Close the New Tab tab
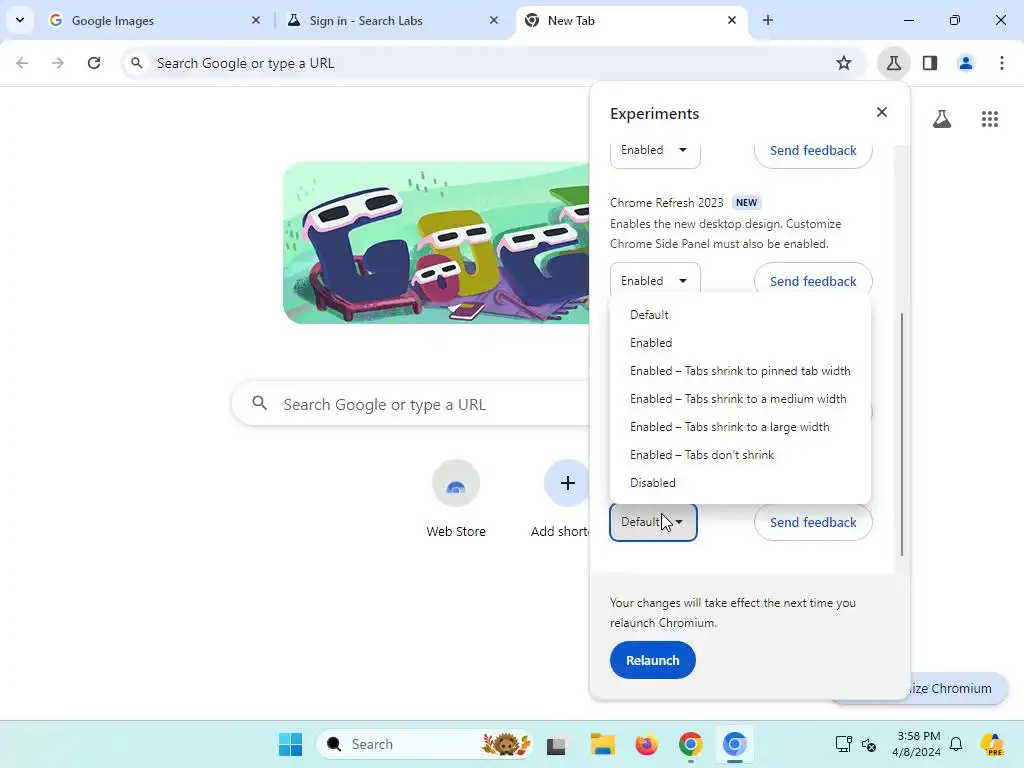Screen dimensions: 1024x768 tap(732, 20)
